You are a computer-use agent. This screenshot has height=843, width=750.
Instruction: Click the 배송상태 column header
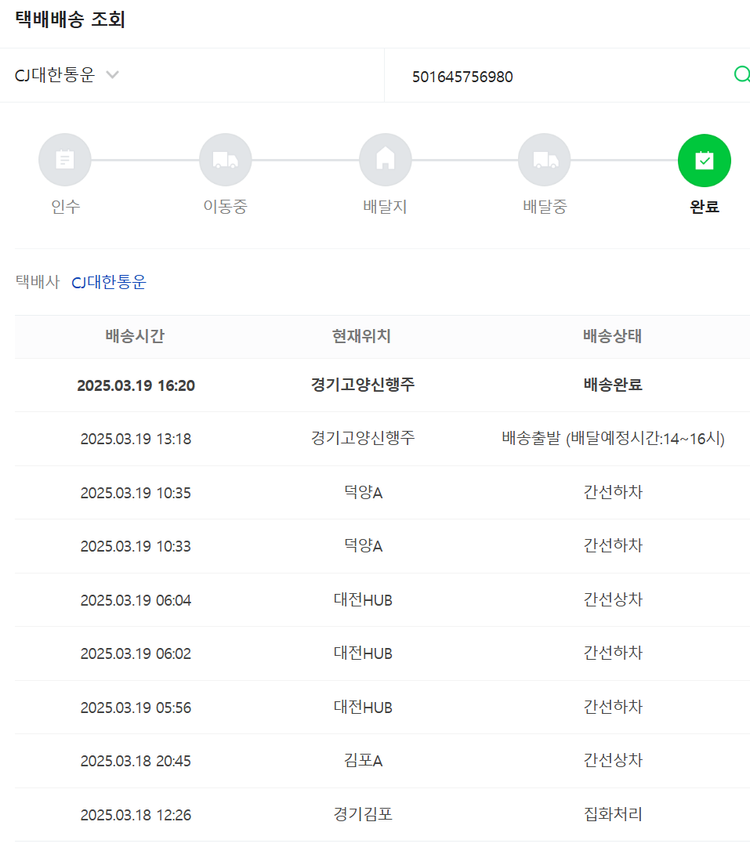(x=612, y=336)
